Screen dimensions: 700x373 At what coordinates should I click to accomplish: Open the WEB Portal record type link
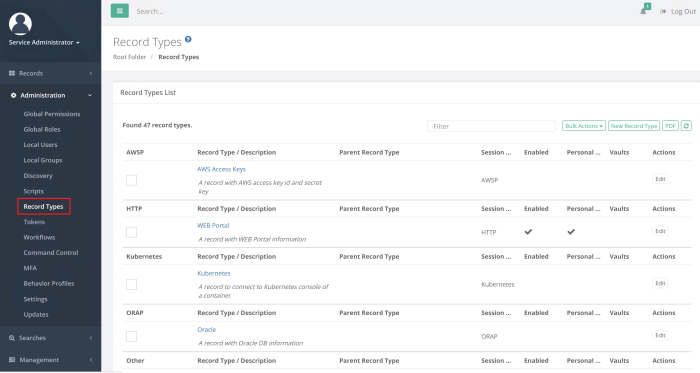(x=213, y=225)
